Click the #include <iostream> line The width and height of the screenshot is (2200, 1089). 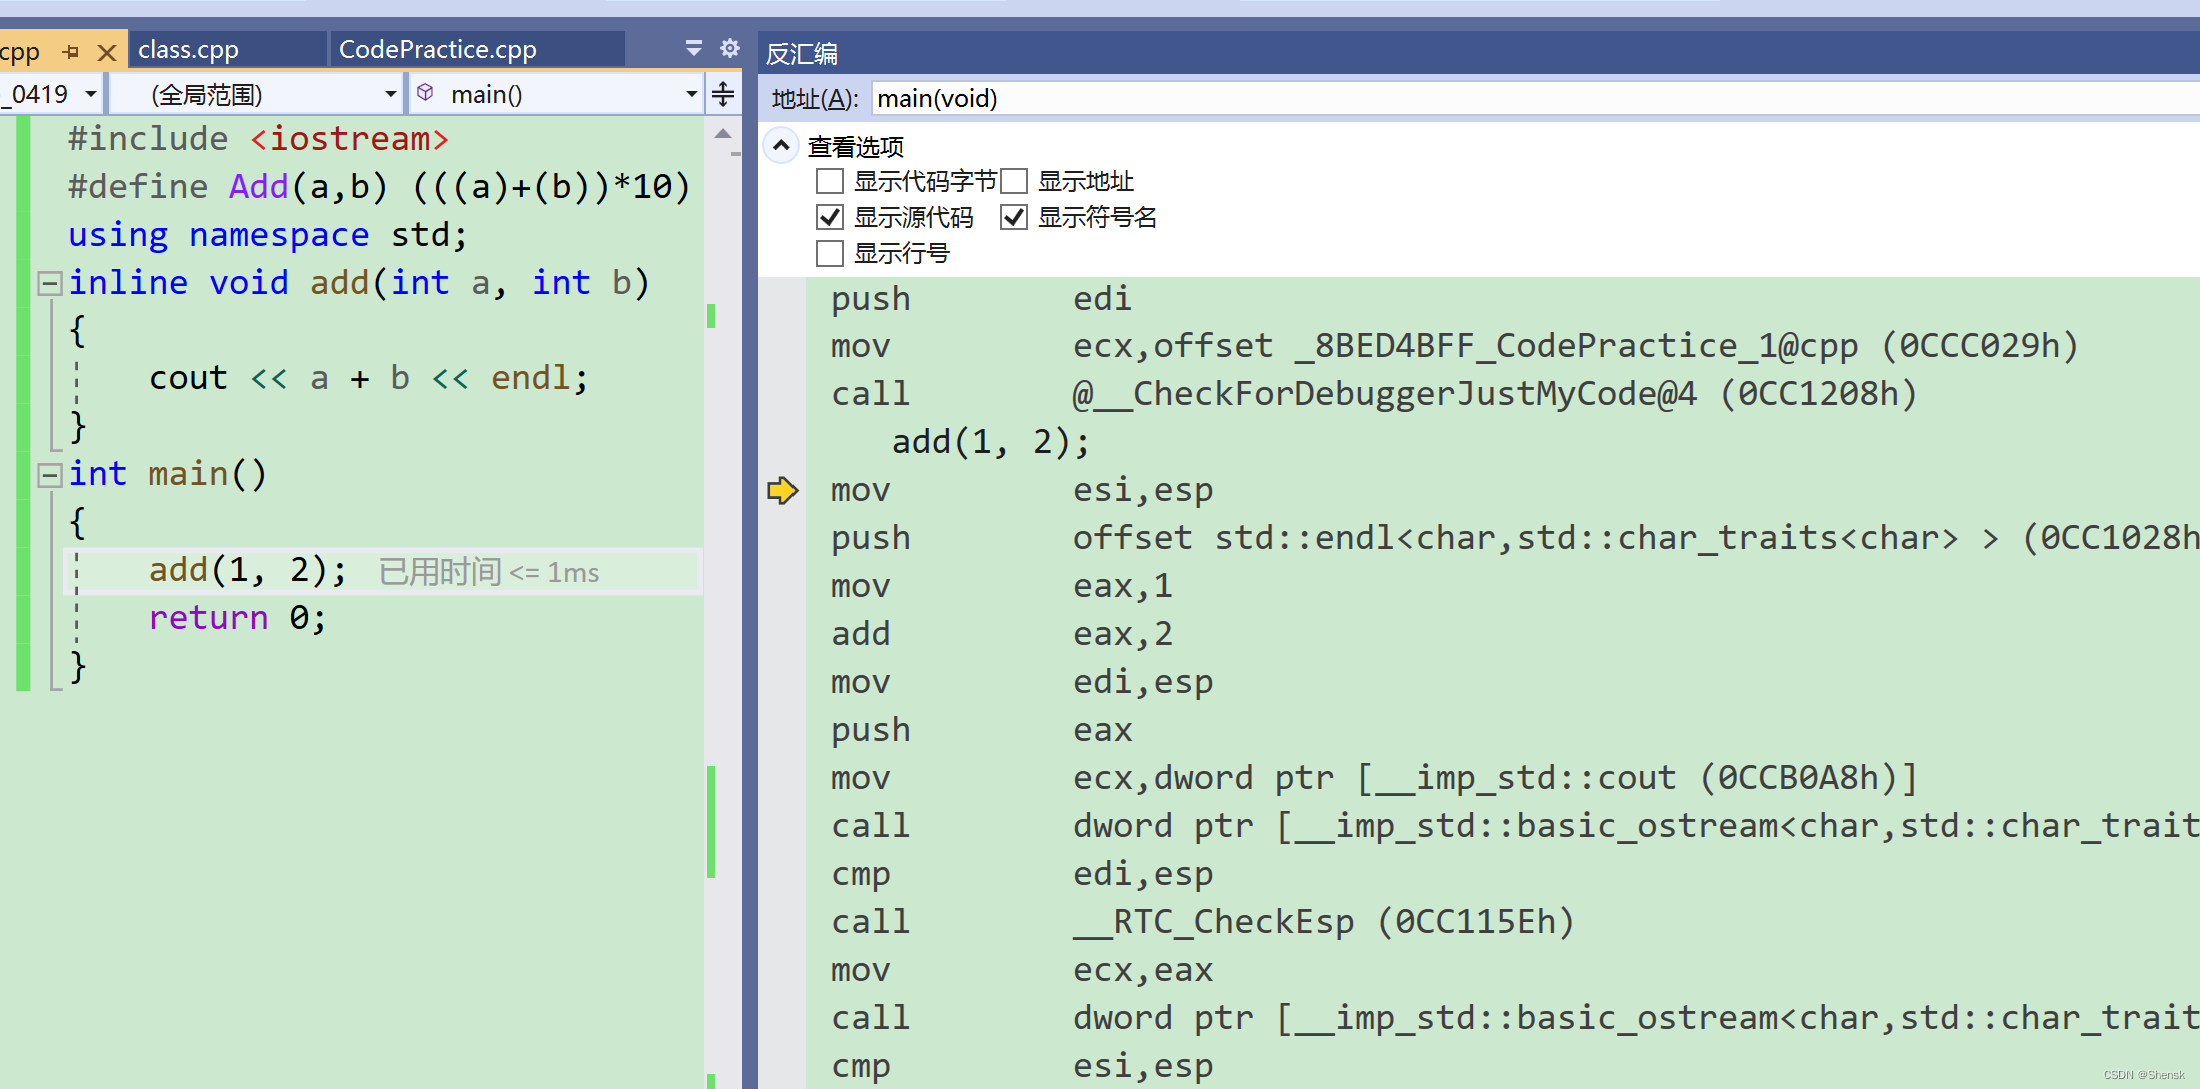pyautogui.click(x=259, y=139)
